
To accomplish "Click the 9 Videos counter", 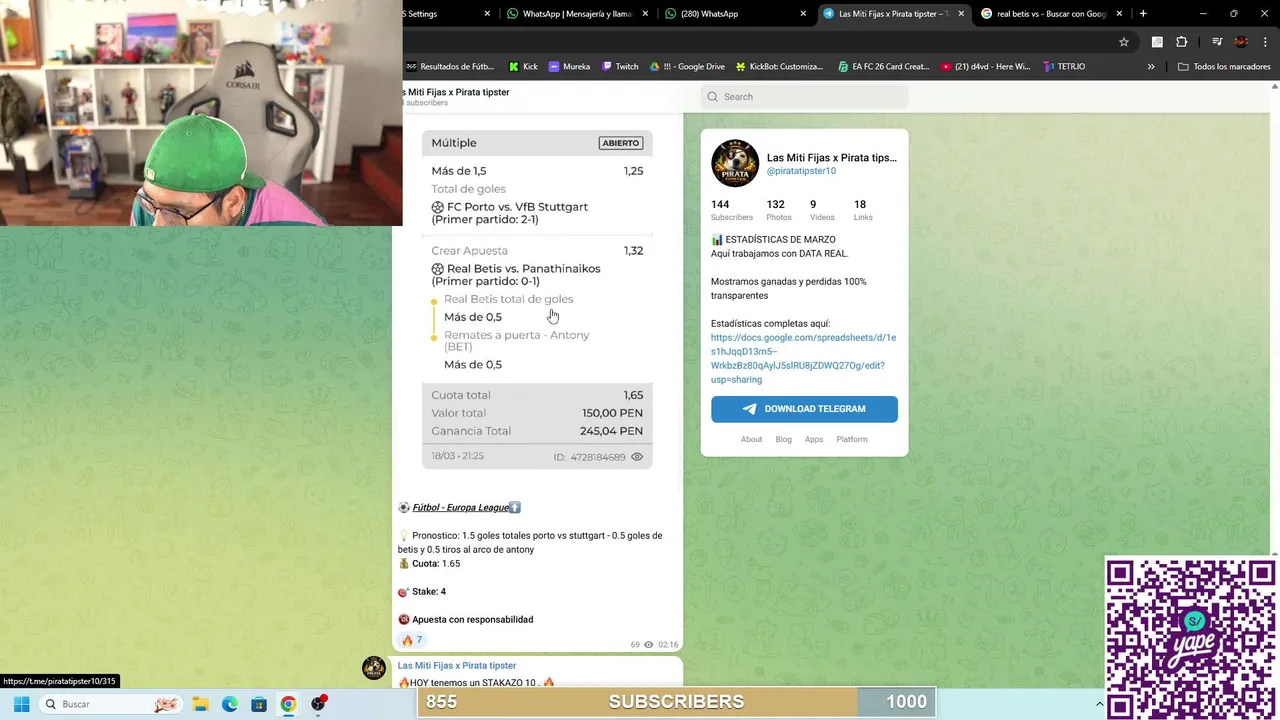I will tap(822, 210).
